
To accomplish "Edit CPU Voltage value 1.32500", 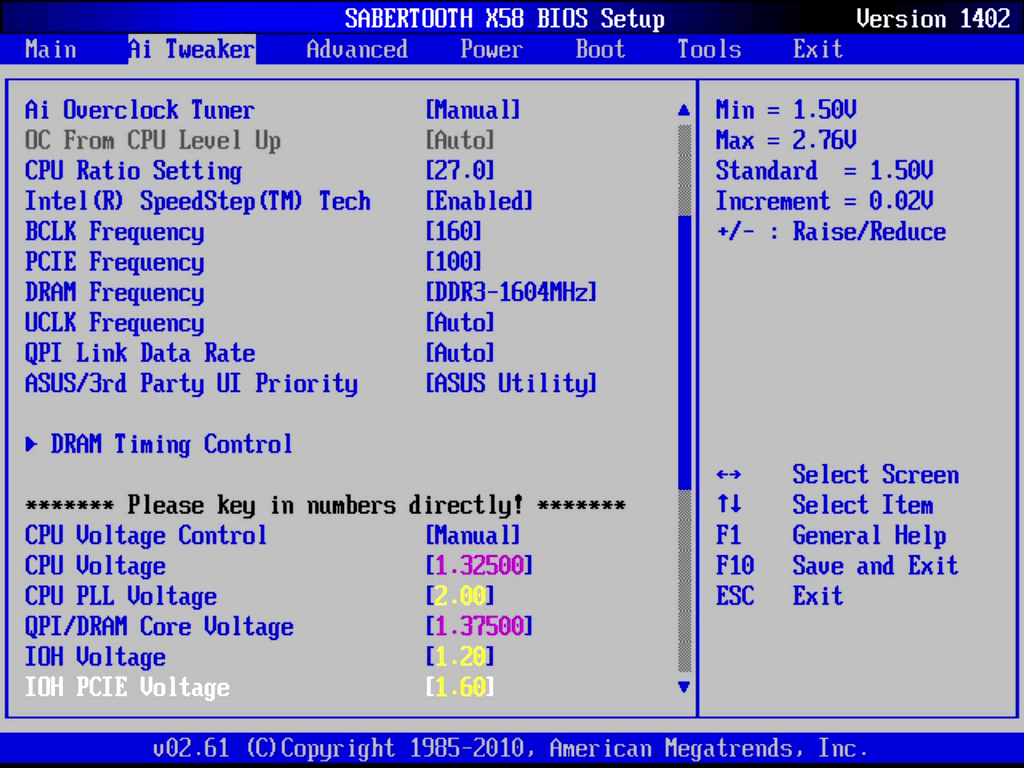I will click(479, 566).
